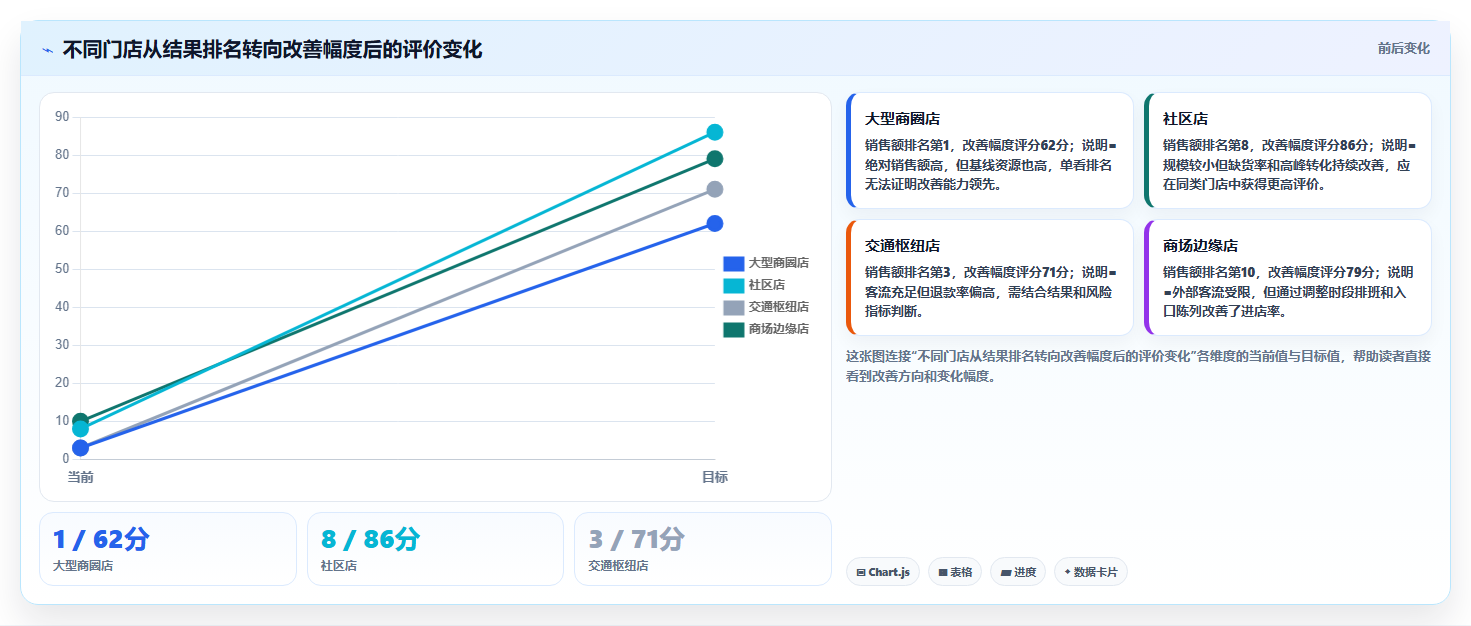1471x626 pixels.
Task: Click 社区店 legend label
Action: [x=766, y=285]
